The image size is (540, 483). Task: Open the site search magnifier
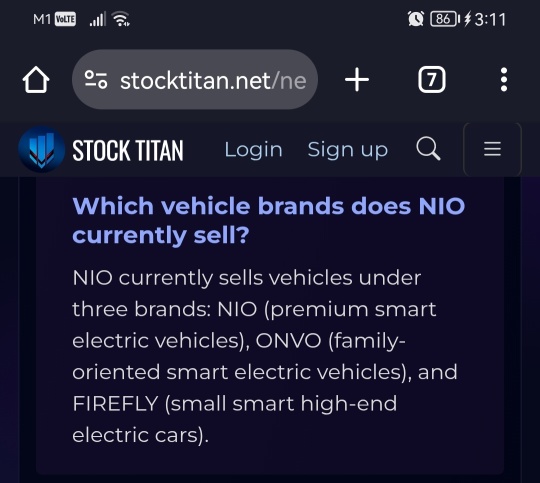[x=428, y=149]
